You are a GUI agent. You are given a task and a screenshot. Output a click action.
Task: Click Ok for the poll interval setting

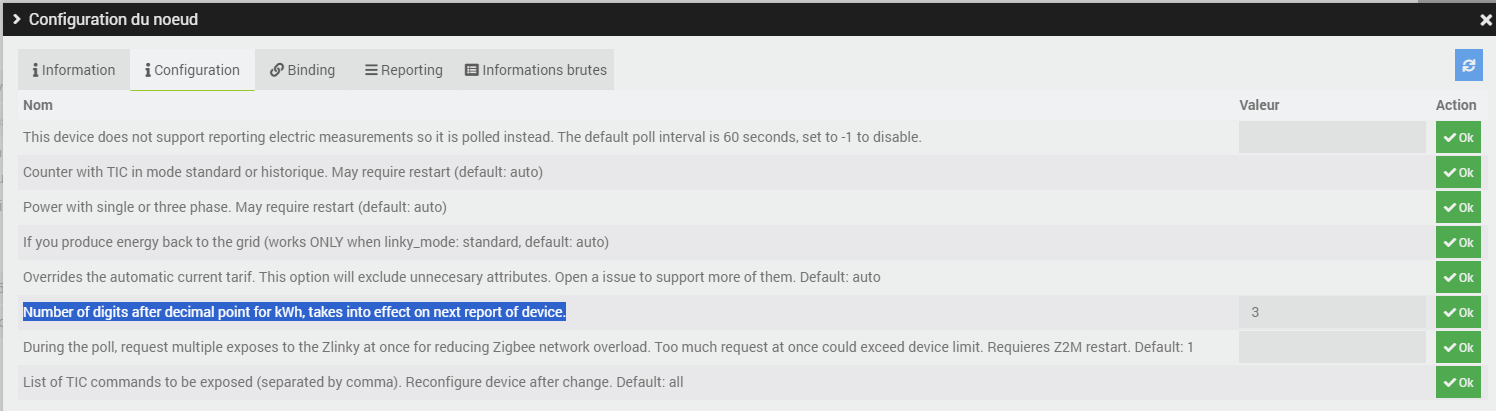1458,137
